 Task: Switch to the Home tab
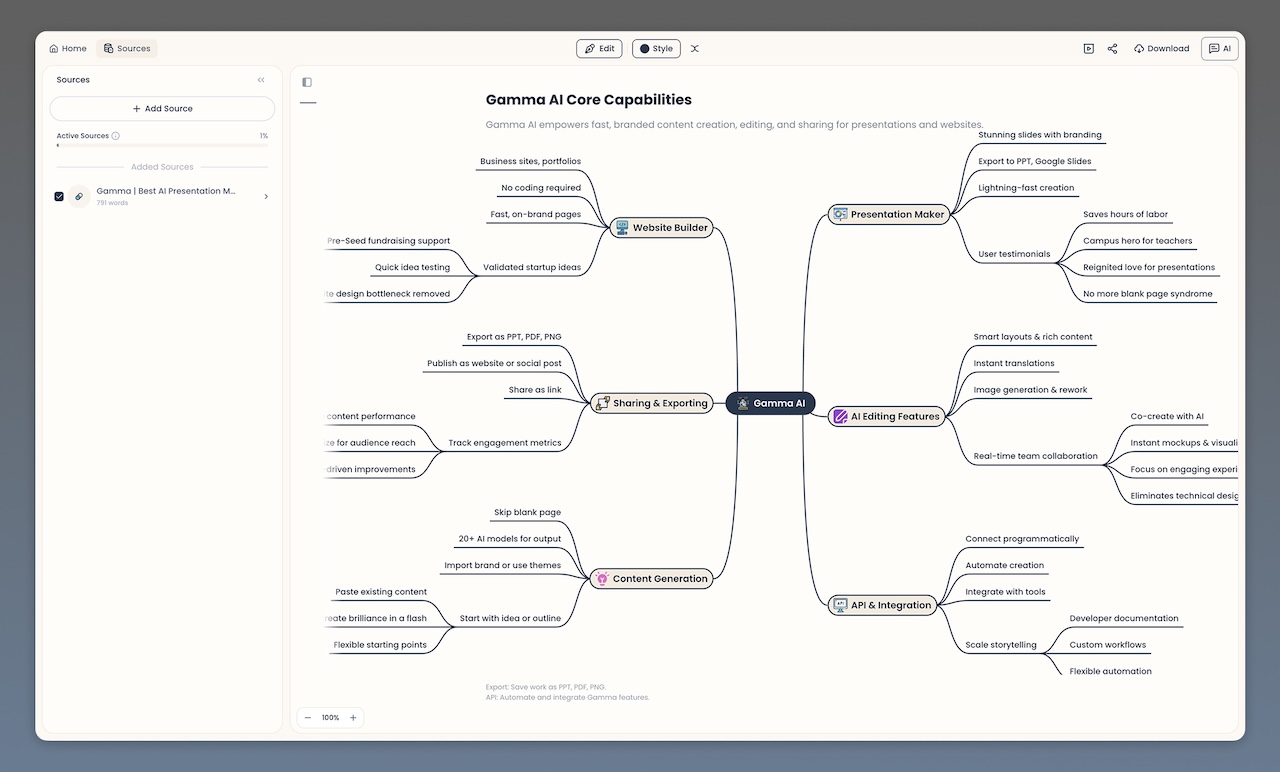[67, 48]
